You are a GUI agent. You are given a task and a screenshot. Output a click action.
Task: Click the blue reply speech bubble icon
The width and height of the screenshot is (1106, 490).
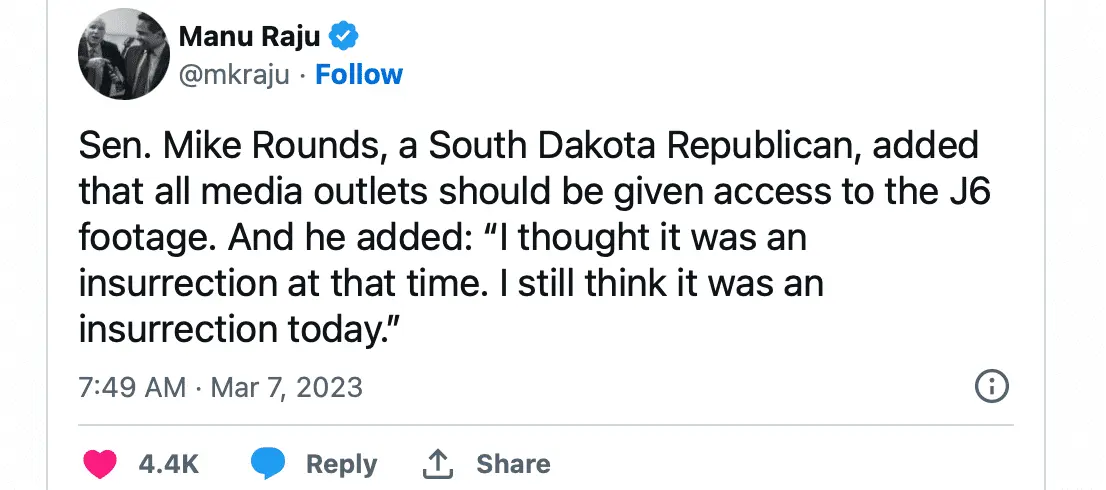[x=267, y=463]
